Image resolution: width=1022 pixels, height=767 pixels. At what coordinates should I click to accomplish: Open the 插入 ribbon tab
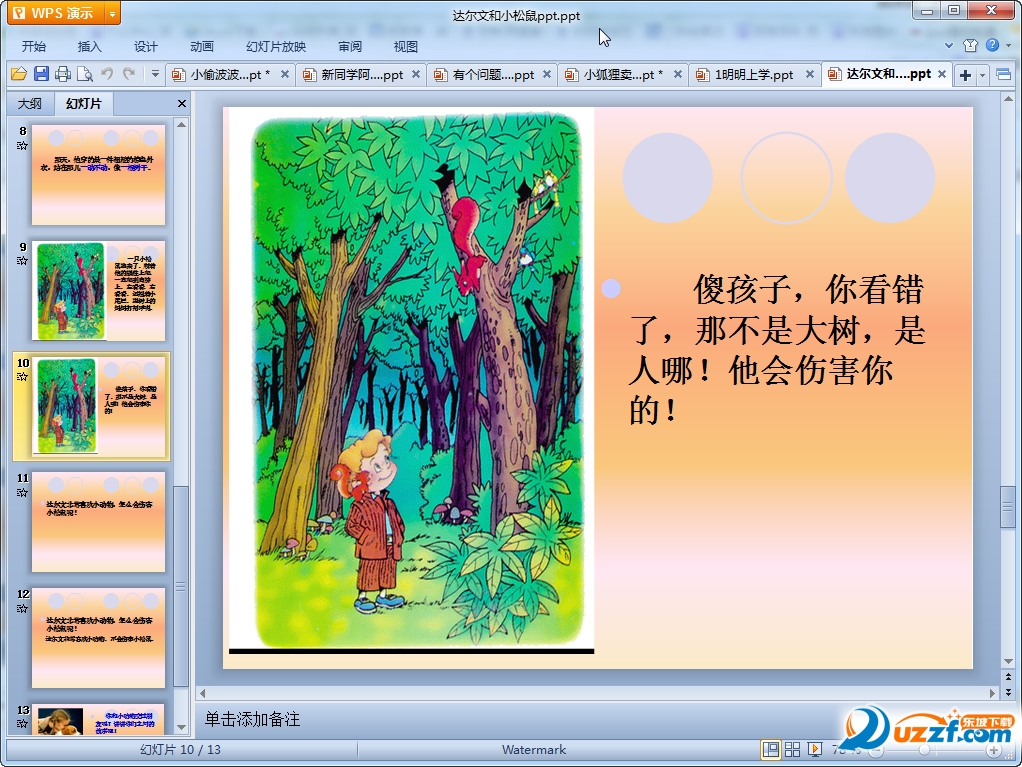[x=89, y=46]
